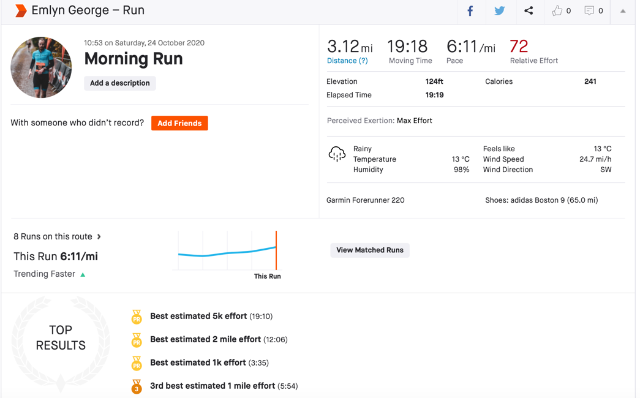
Task: Click Wind Speed 24.7 mi/h value
Action: click(x=595, y=159)
